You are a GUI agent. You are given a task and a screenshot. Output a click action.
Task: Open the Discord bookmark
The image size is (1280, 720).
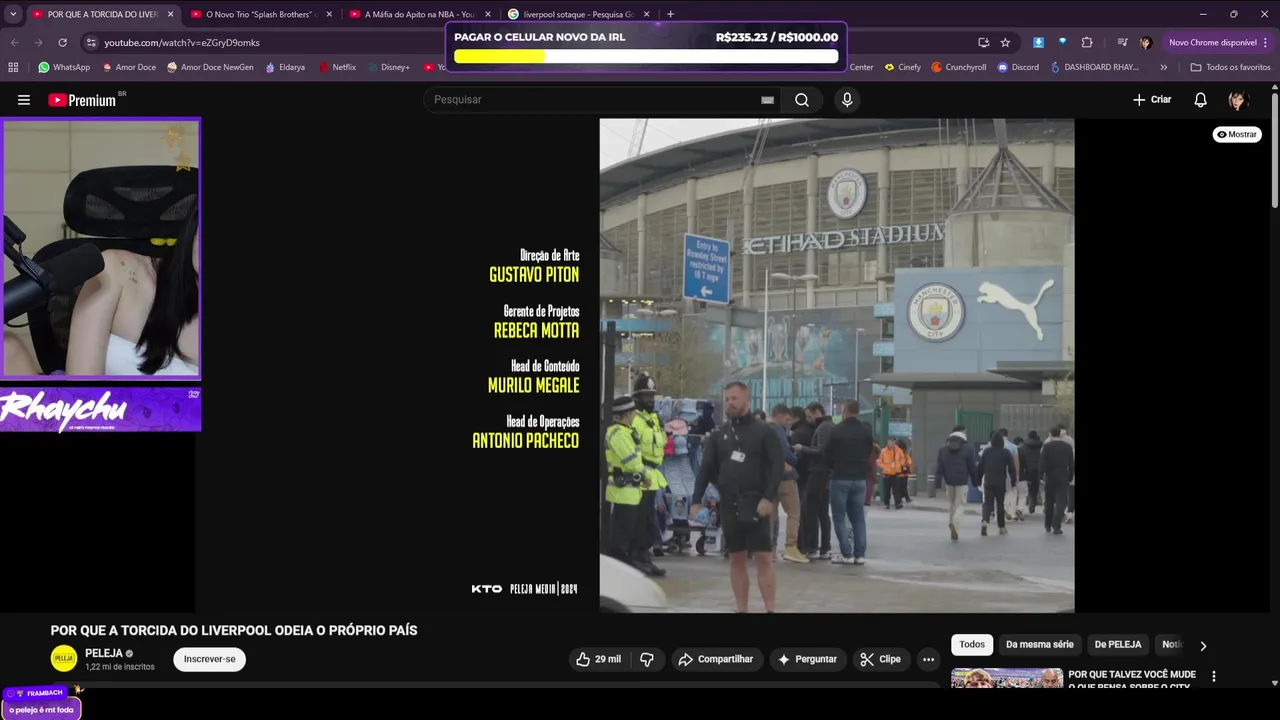[x=1018, y=67]
